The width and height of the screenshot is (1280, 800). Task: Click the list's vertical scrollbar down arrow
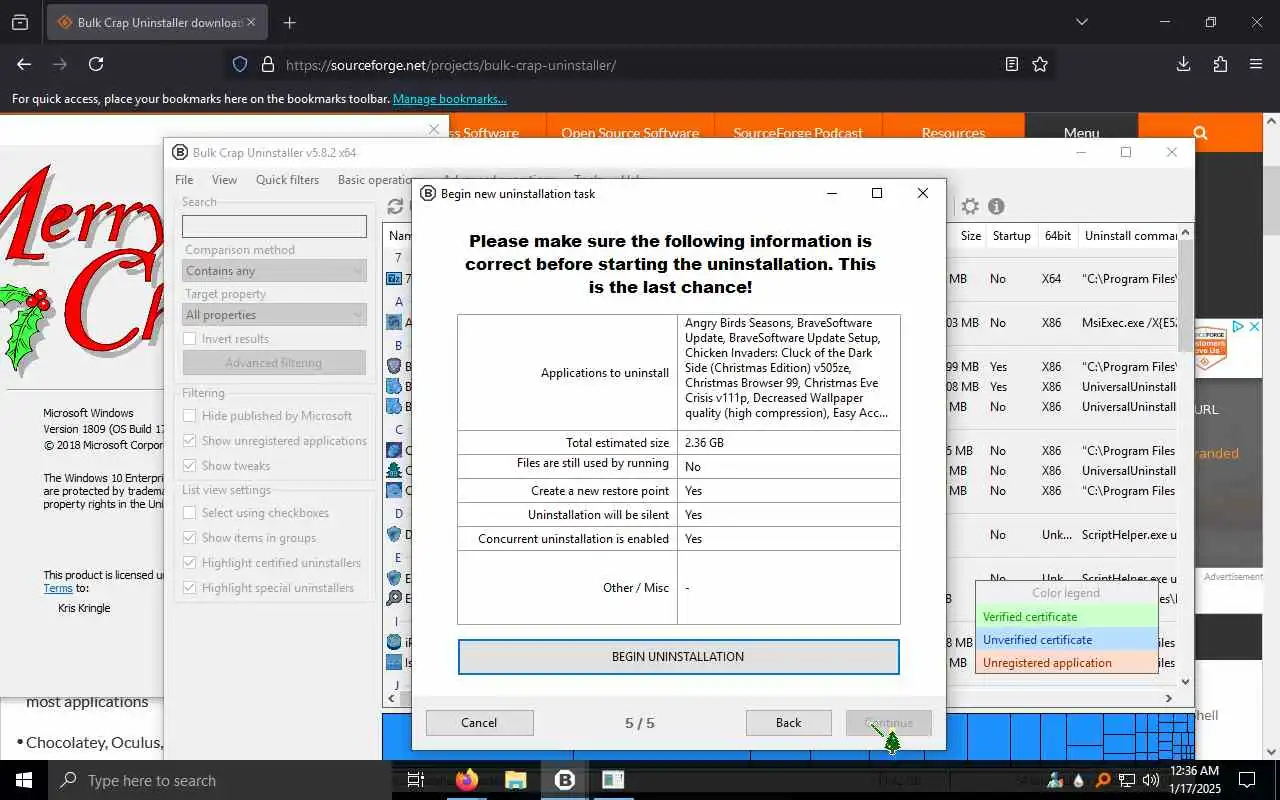point(1186,682)
